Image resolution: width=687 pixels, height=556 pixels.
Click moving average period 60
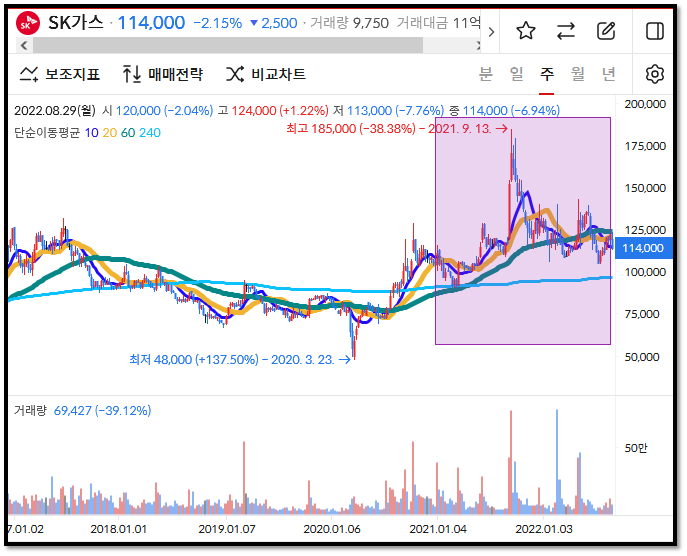128,133
